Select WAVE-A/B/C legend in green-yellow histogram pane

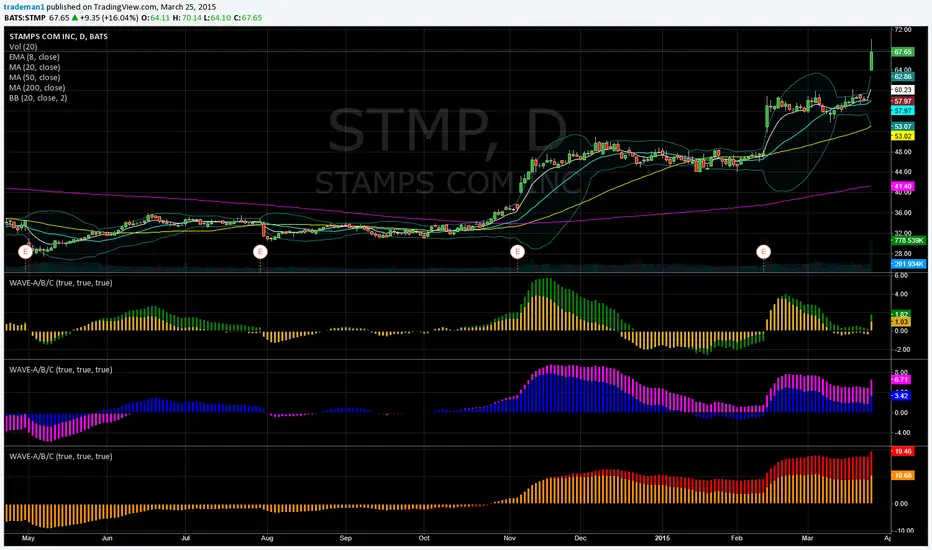tap(61, 283)
